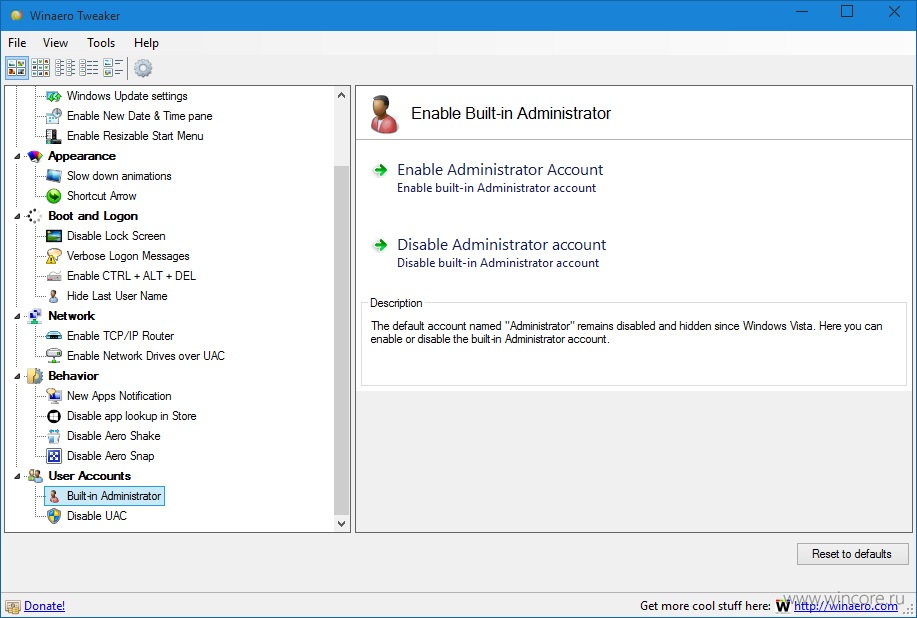
Task: Click the Appearance category icon
Action: click(35, 156)
